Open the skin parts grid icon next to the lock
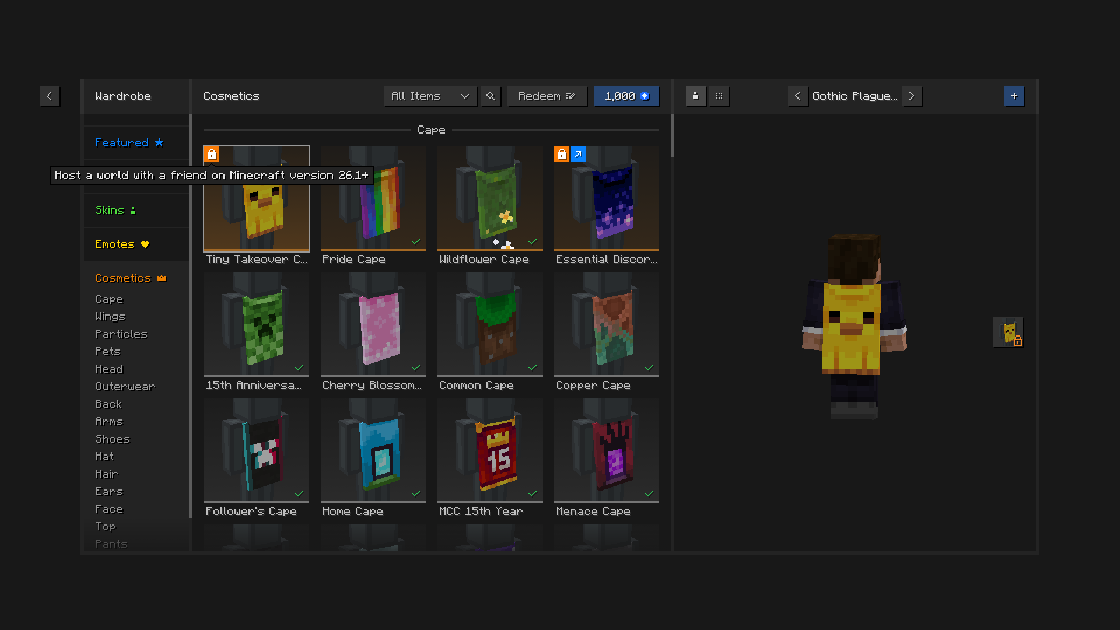Image resolution: width=1120 pixels, height=630 pixels. (x=717, y=96)
